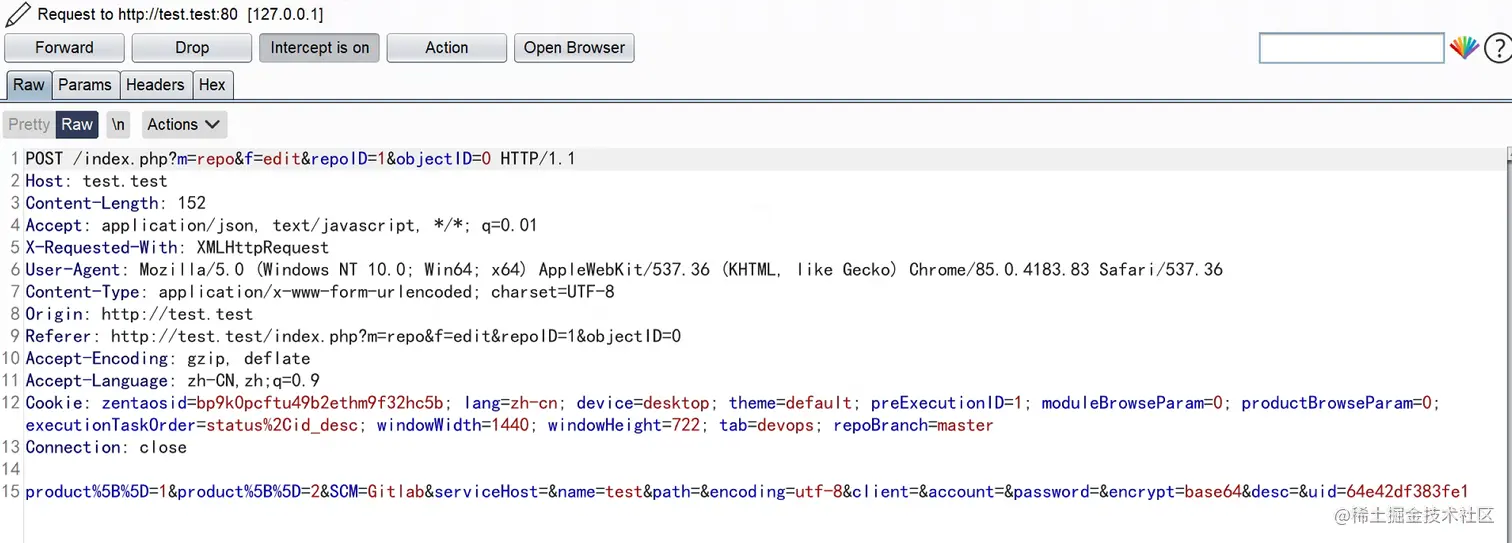1512x543 pixels.
Task: Switch to the Params tab
Action: (x=85, y=85)
